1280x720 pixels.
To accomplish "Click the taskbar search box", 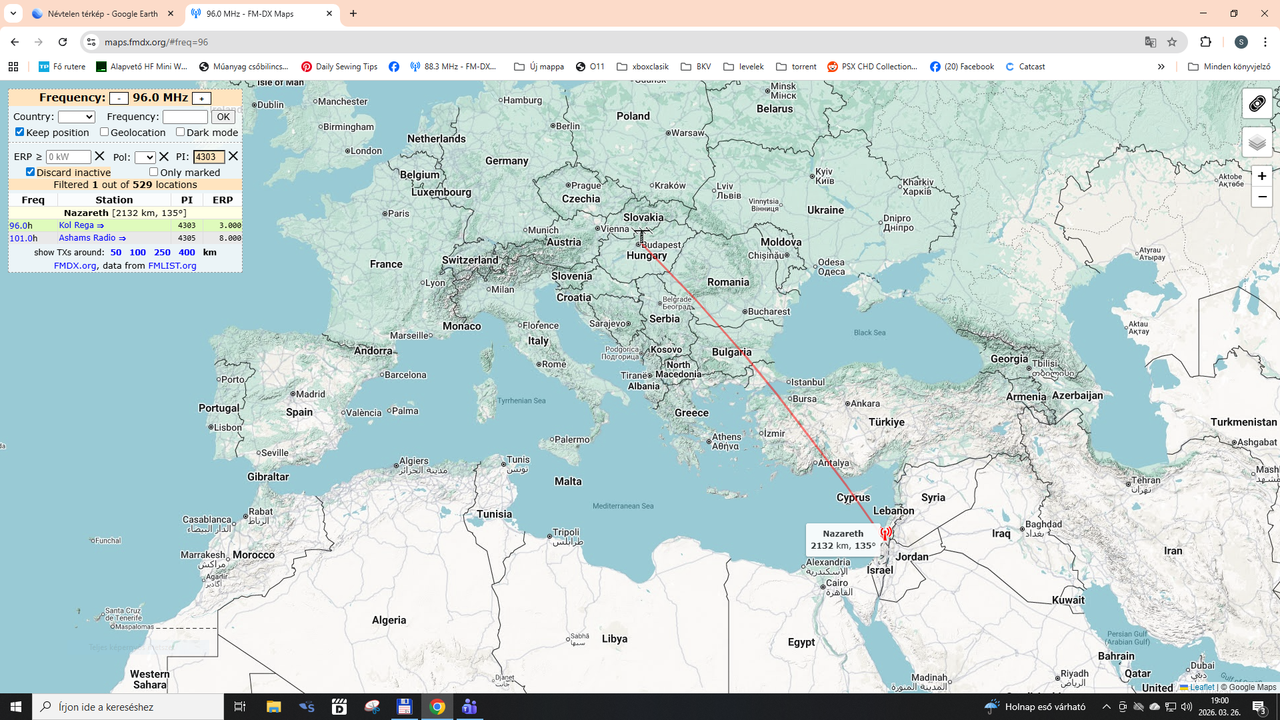I will (x=129, y=706).
